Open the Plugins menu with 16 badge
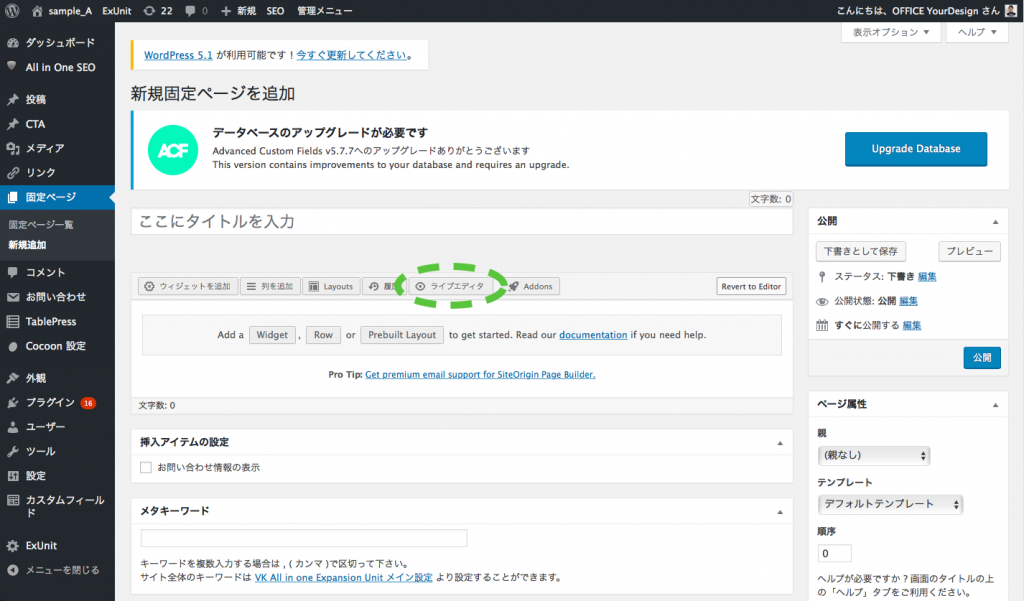1024x601 pixels. (50, 403)
